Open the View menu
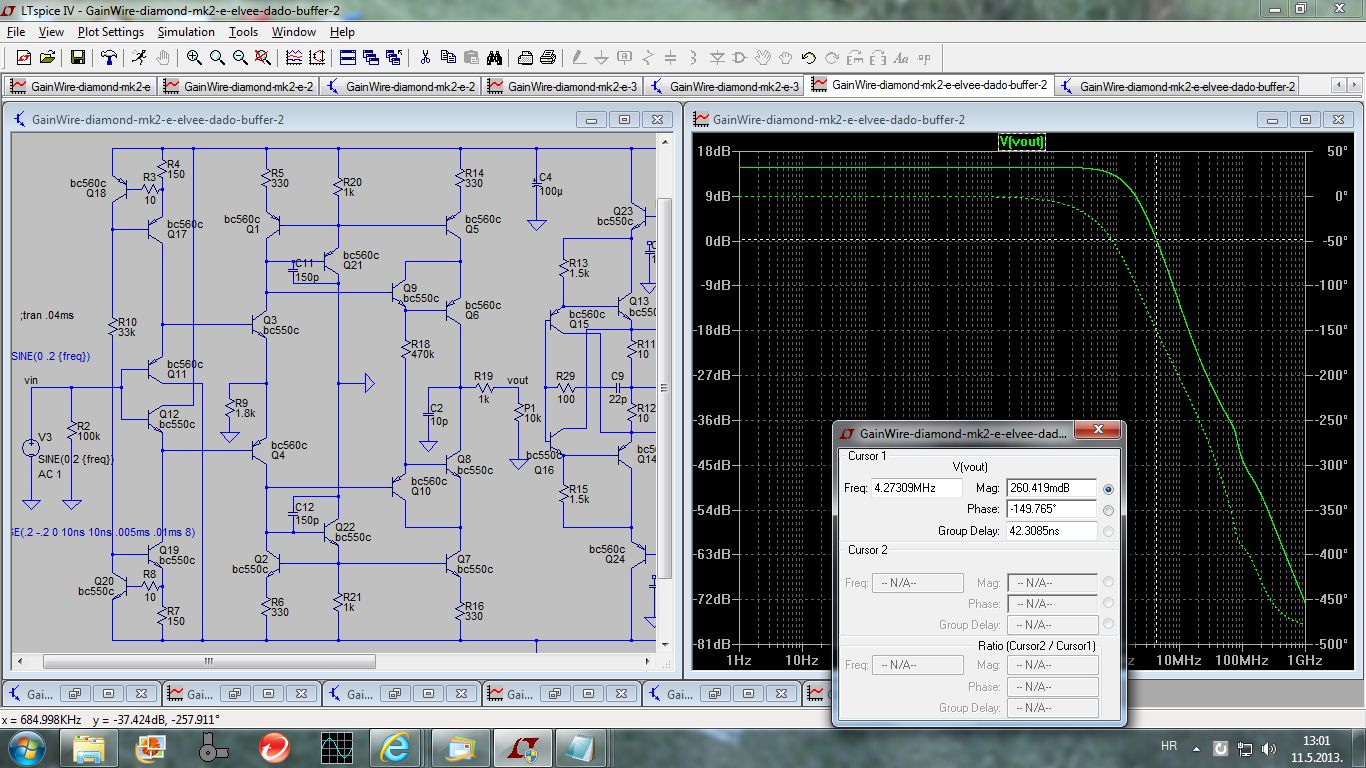The image size is (1366, 768). point(51,32)
